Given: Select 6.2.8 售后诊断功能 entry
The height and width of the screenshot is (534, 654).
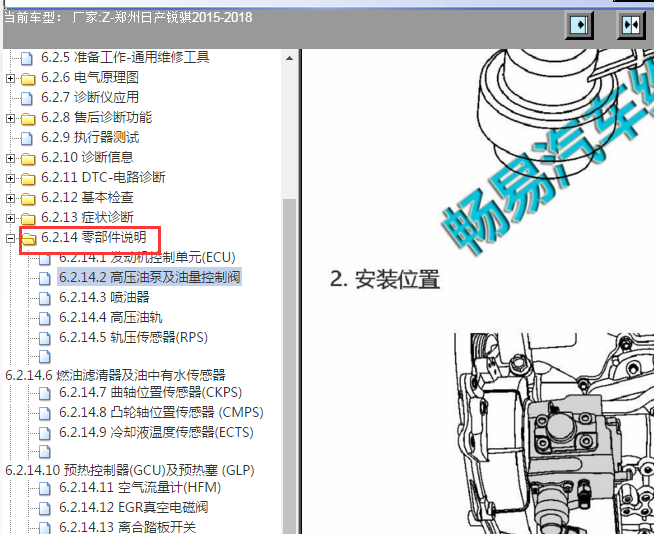Looking at the screenshot, I should 96,117.
